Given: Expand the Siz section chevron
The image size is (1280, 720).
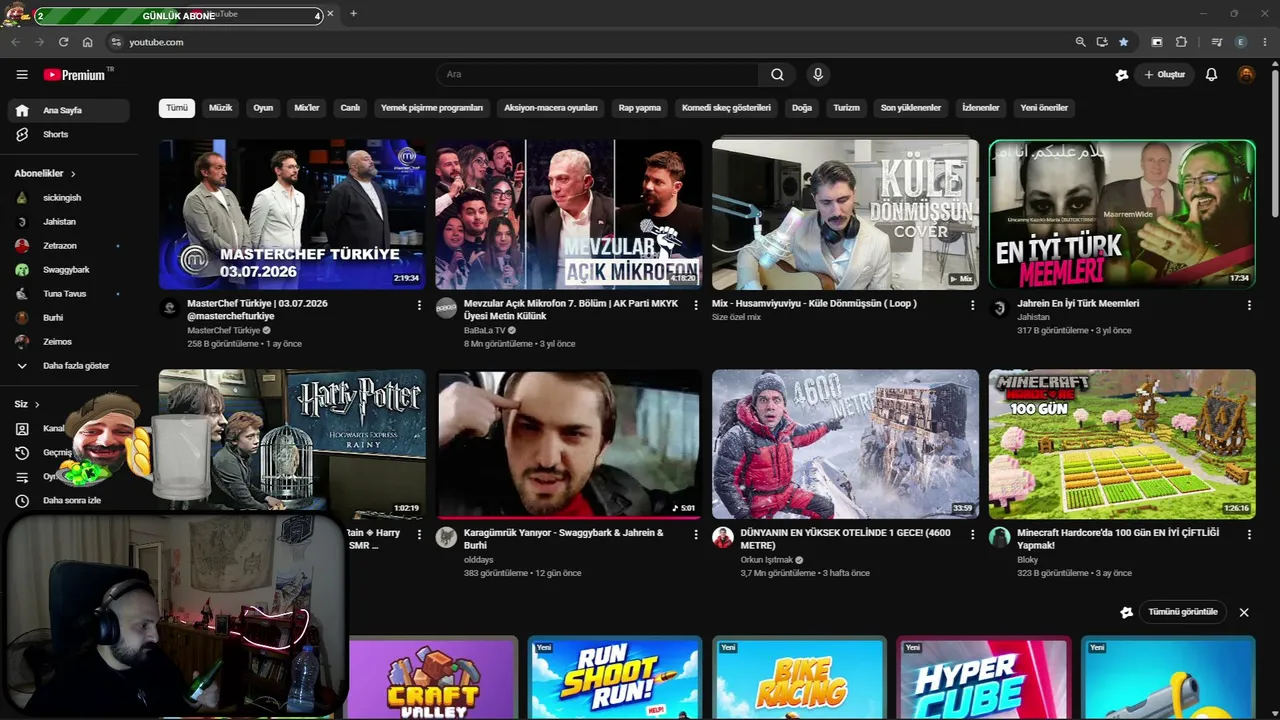Looking at the screenshot, I should (37, 405).
